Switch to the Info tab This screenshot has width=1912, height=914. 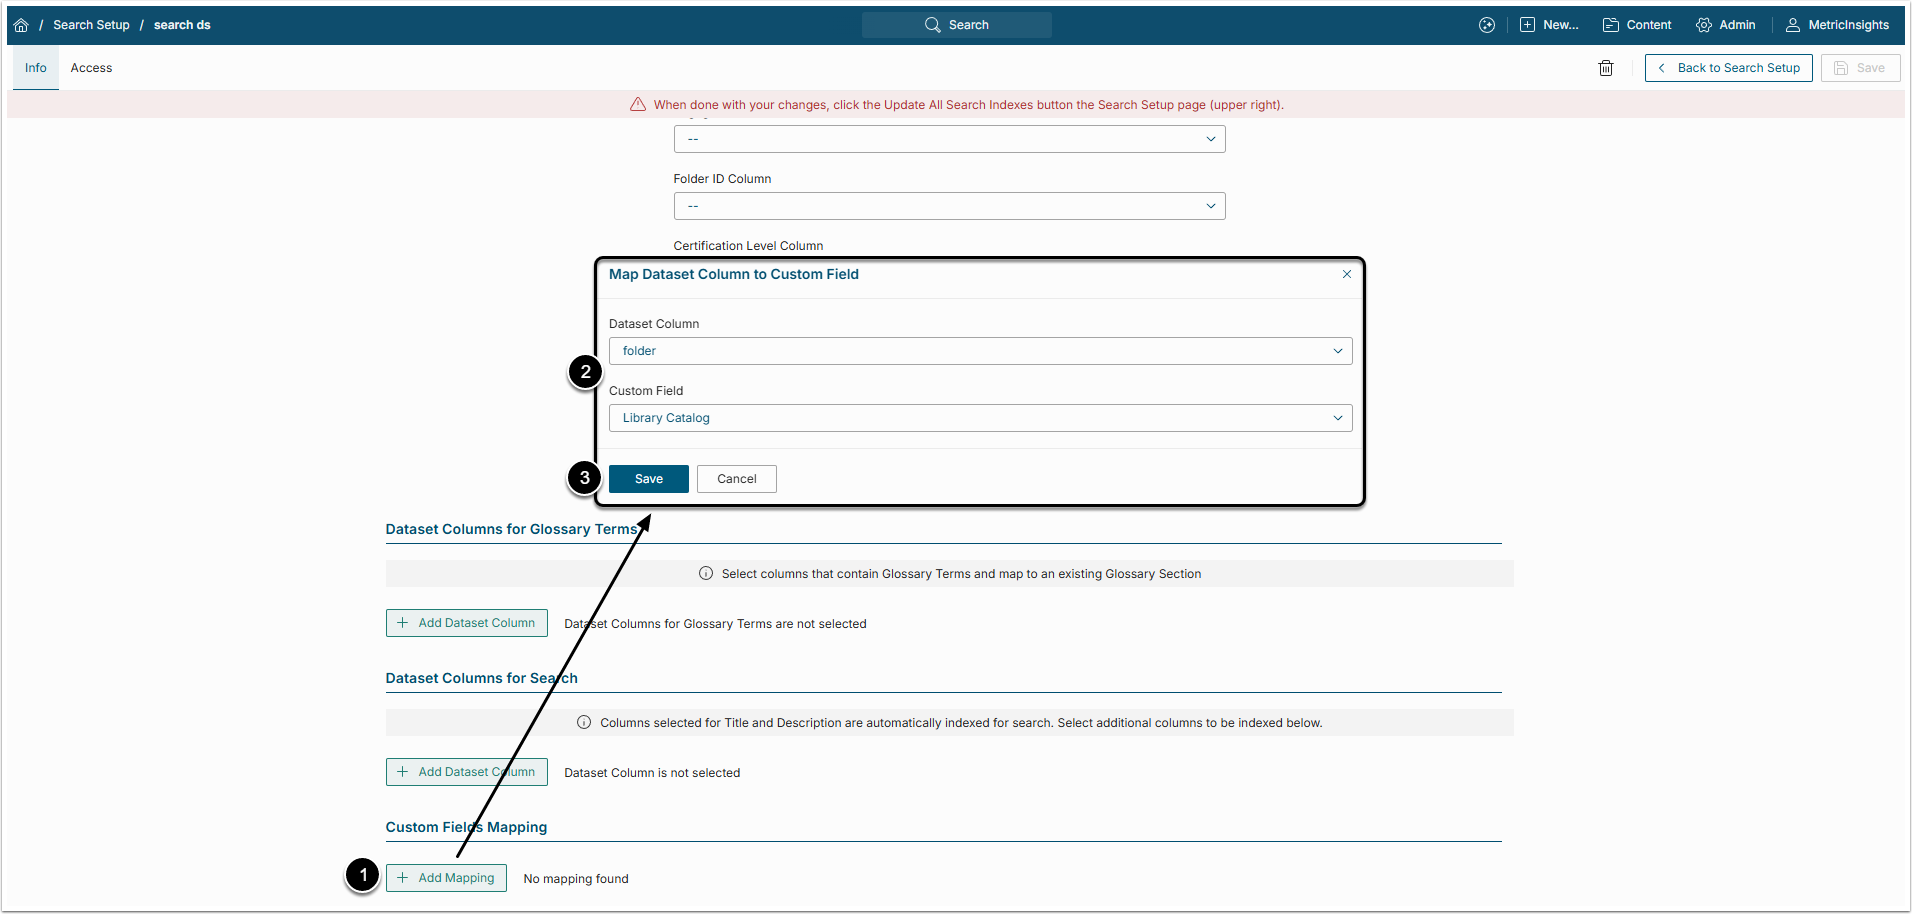point(36,68)
